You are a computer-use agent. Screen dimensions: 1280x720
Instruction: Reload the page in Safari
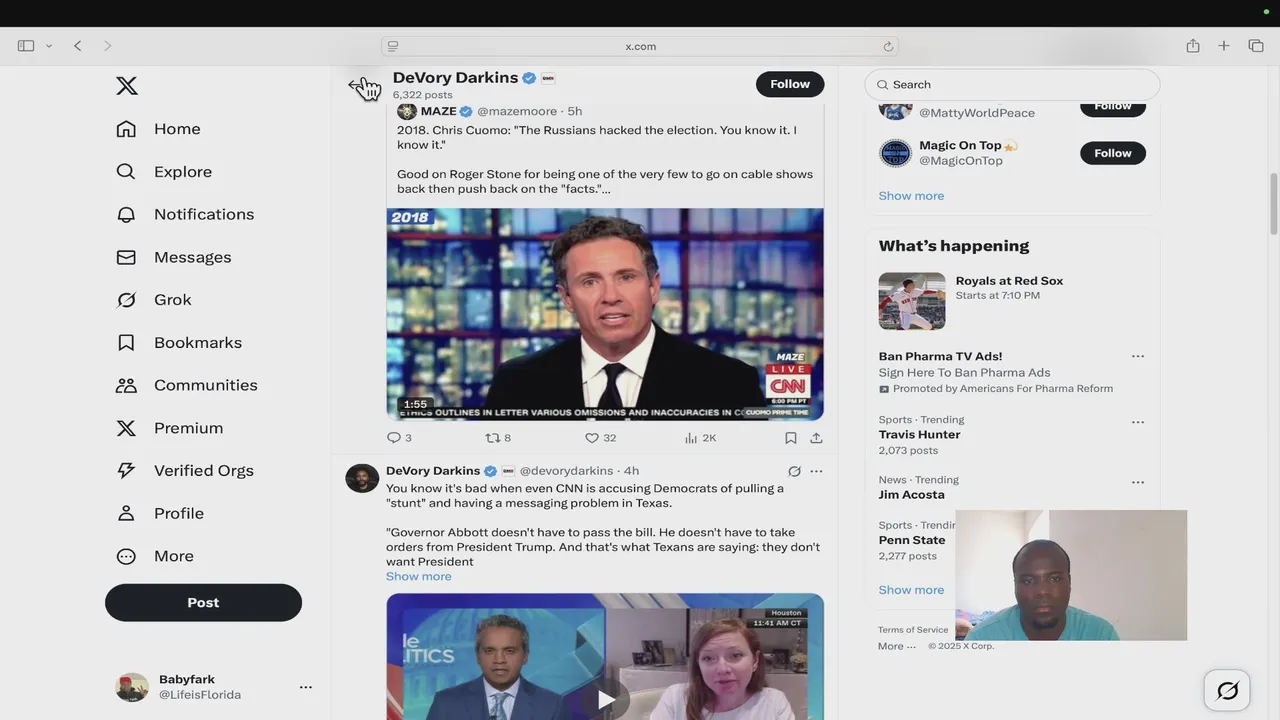coord(888,46)
